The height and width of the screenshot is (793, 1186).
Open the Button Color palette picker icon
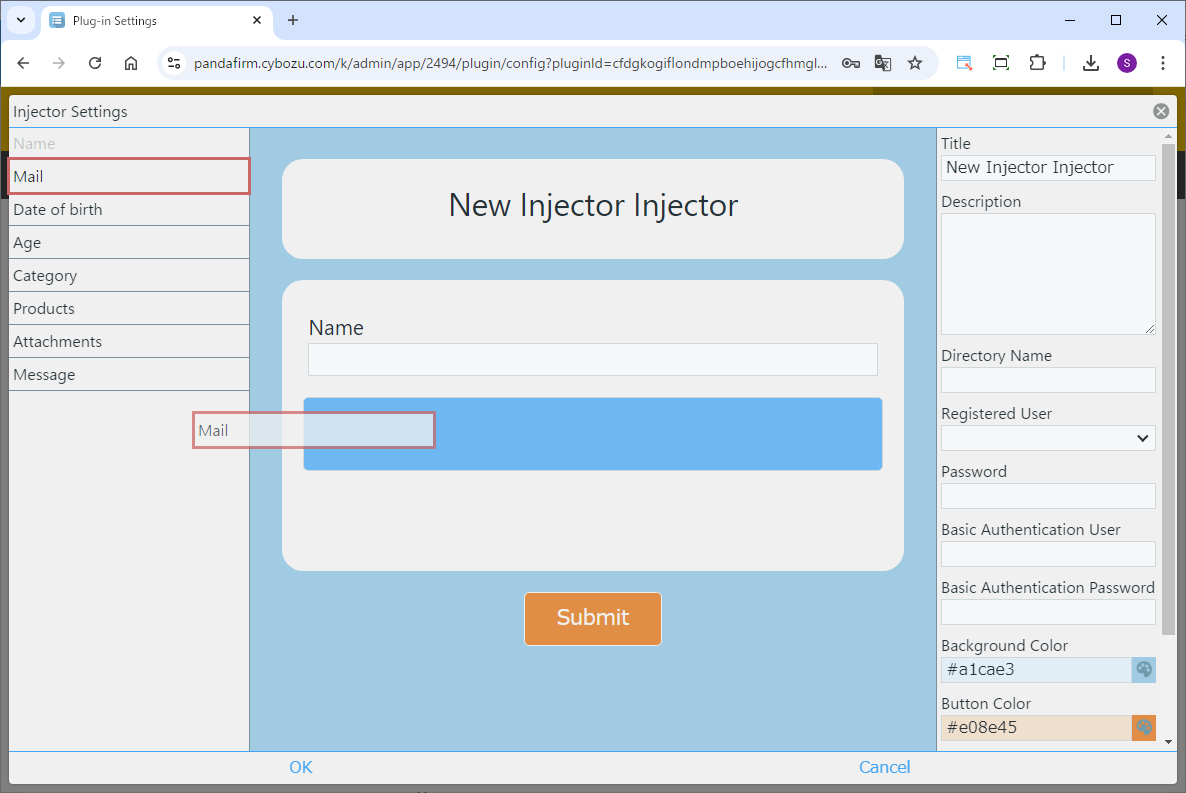click(x=1144, y=728)
